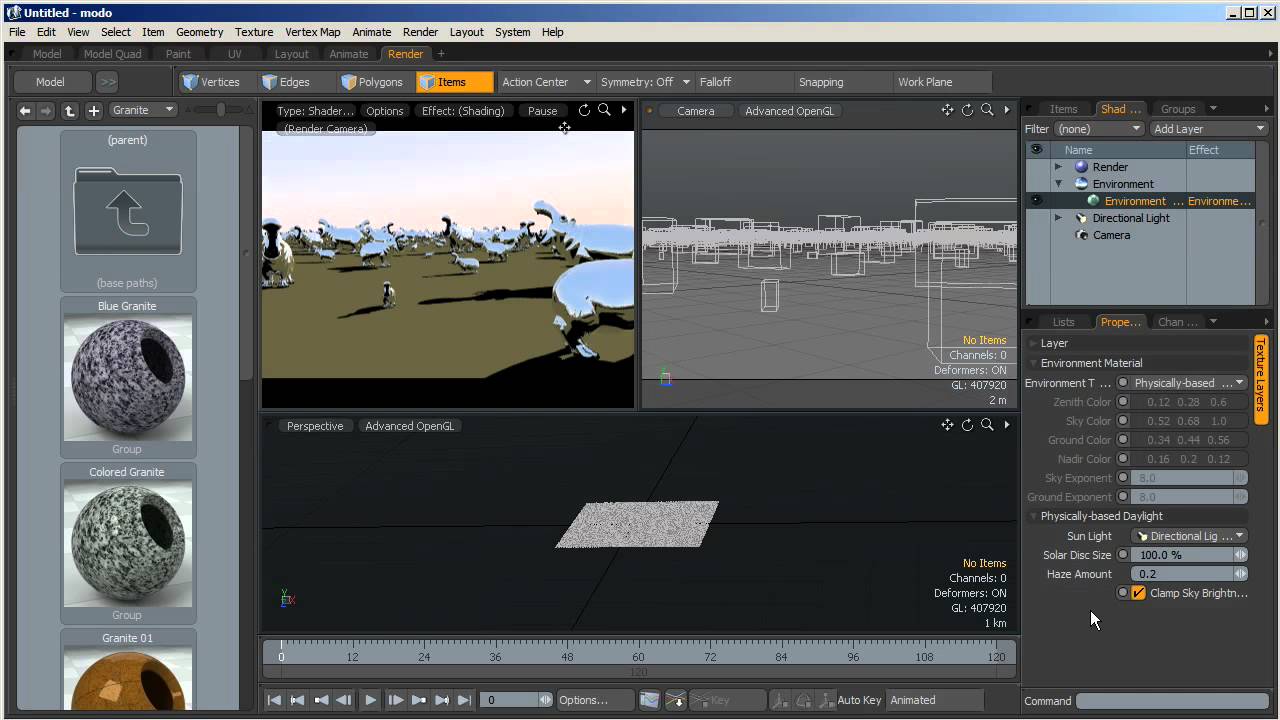Click the eye column header in shader tree
Screen dimensions: 1280x720
tap(1036, 150)
